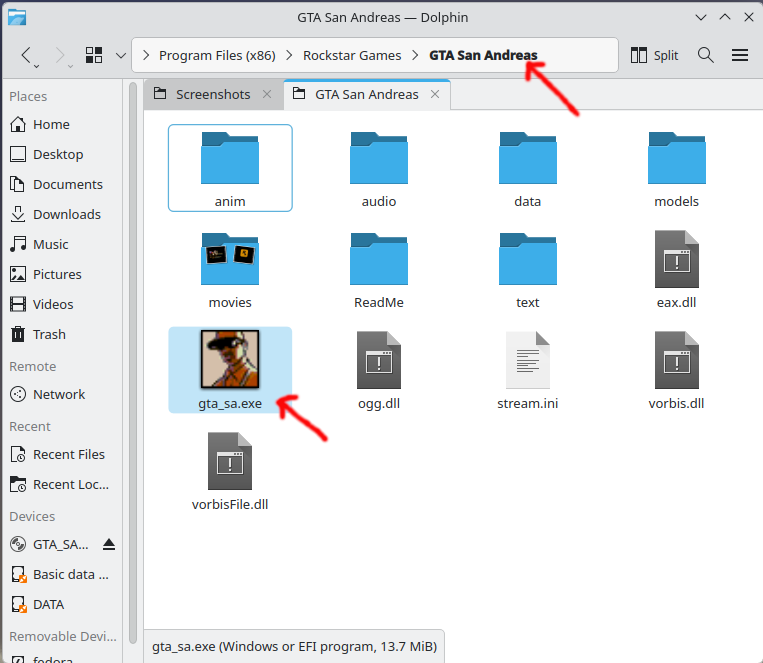Open the Basic data partition device
This screenshot has height=663, width=763.
click(61, 574)
